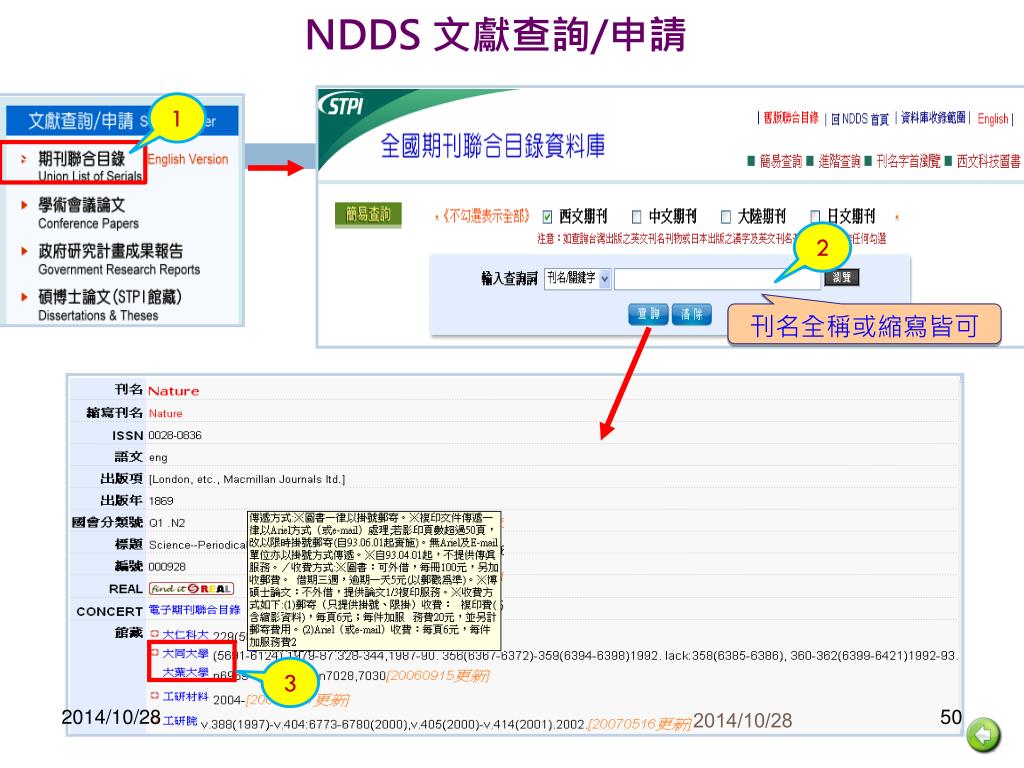Focus the search term input field
This screenshot has height=768, width=1024.
click(717, 279)
